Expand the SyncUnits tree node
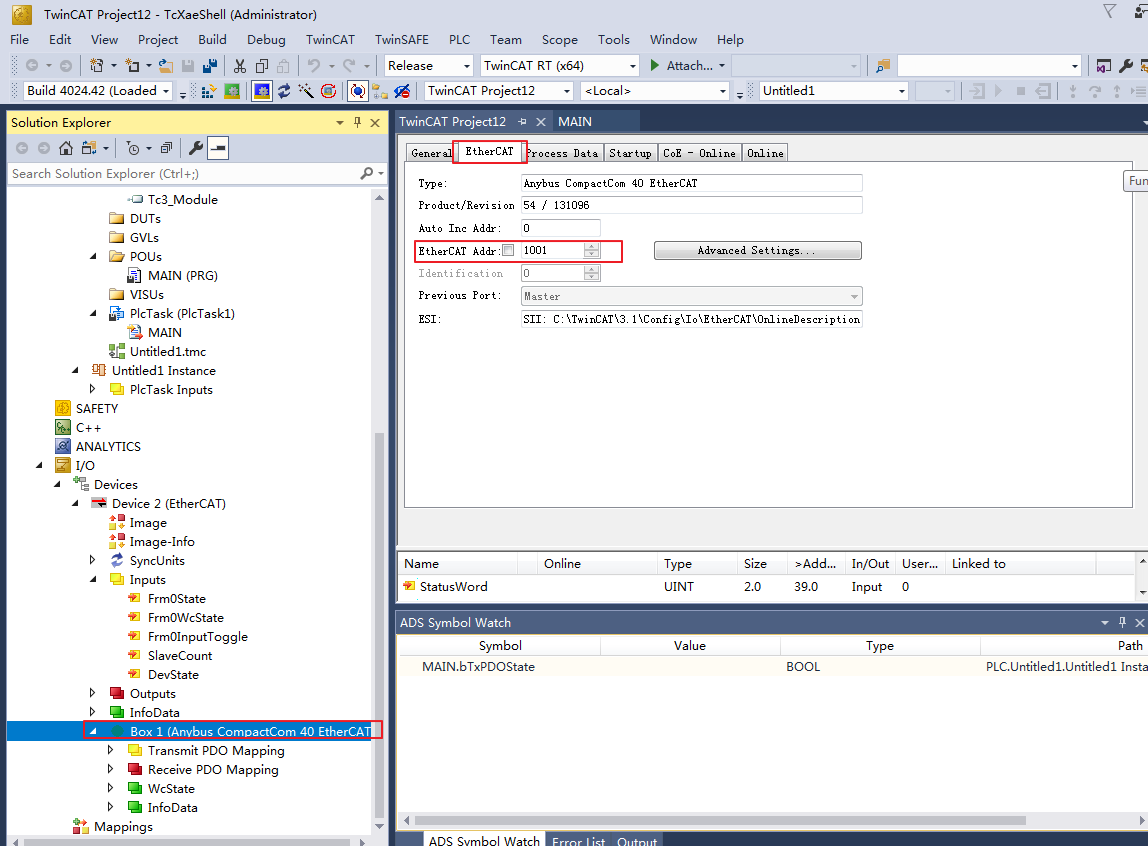The image size is (1148, 846). point(92,559)
